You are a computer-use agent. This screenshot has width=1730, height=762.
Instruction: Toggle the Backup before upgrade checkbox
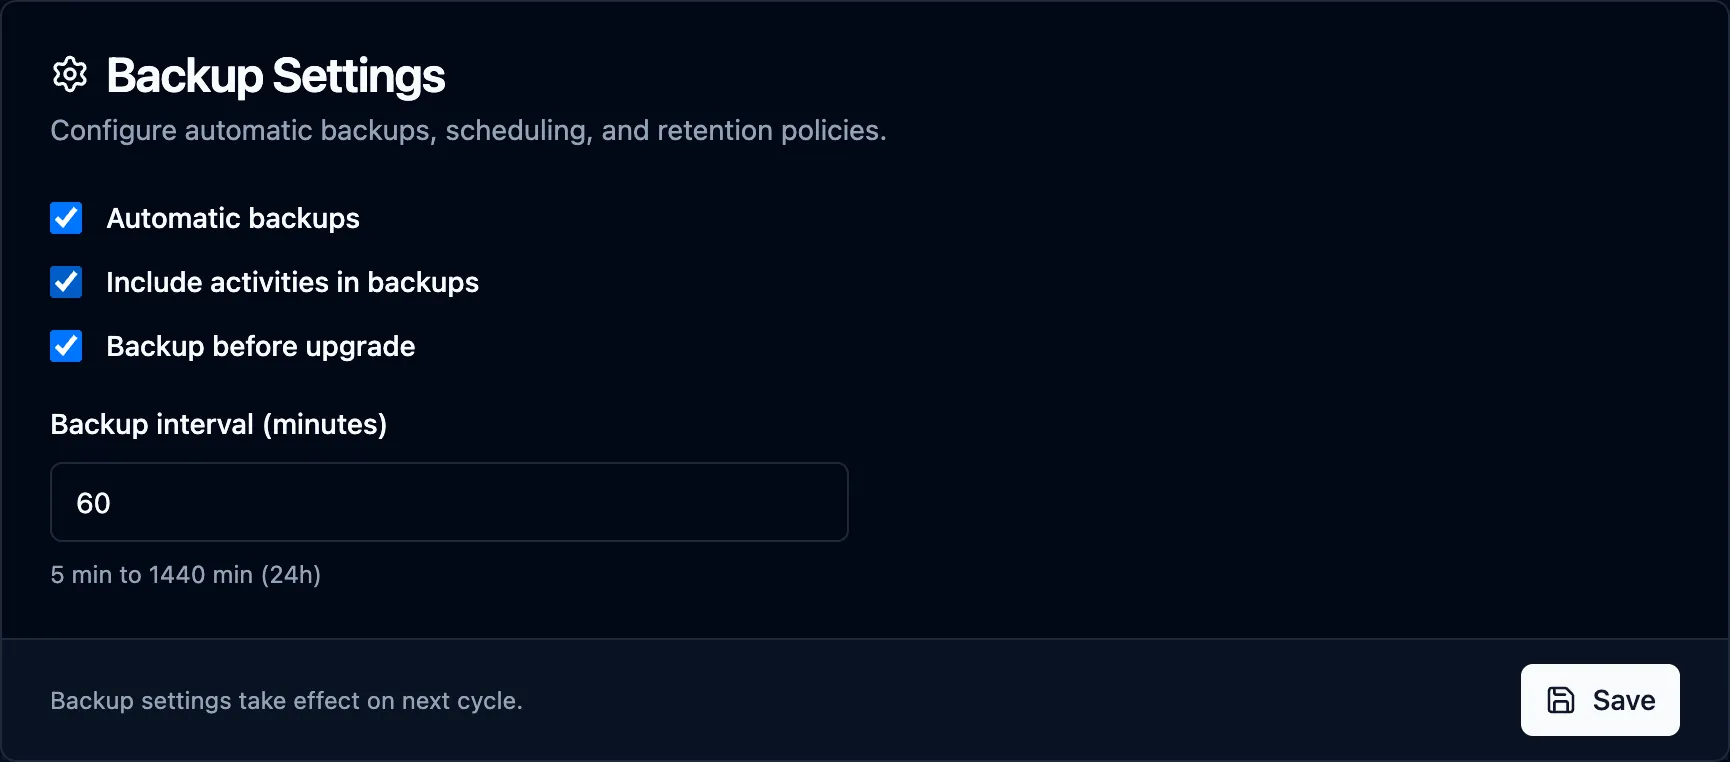pyautogui.click(x=66, y=346)
